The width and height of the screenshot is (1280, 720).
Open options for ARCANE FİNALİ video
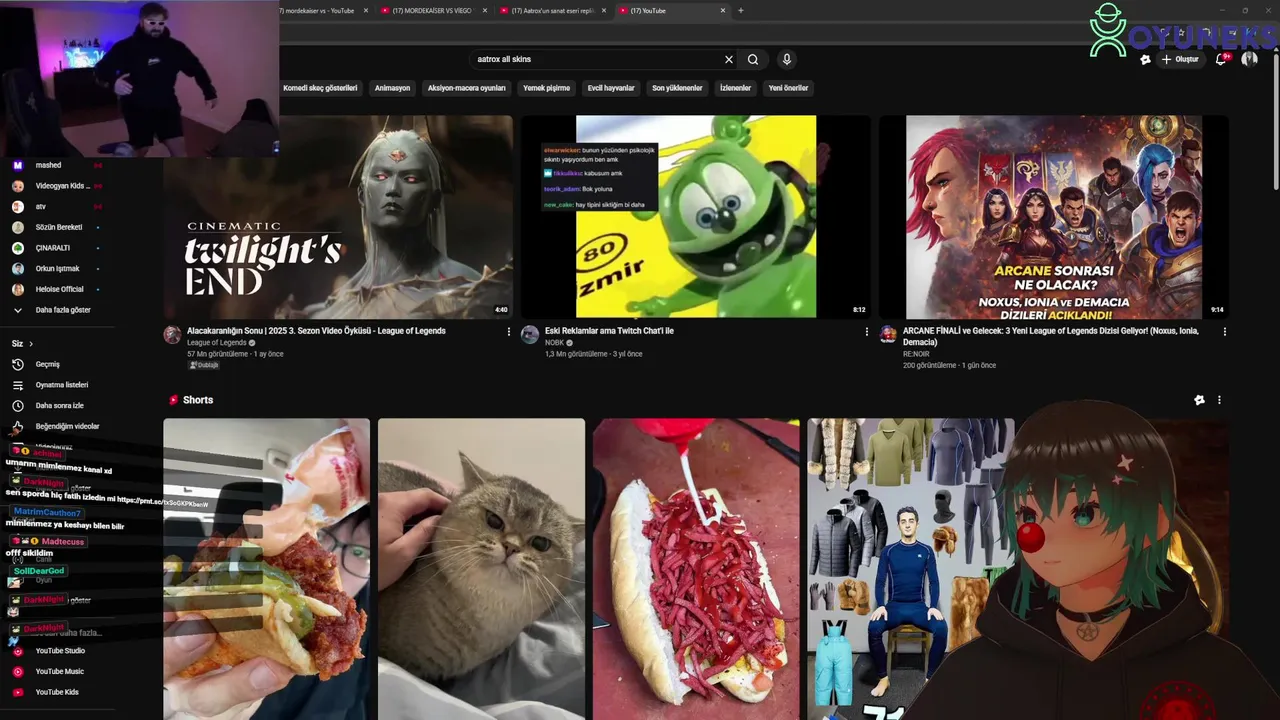point(1224,332)
